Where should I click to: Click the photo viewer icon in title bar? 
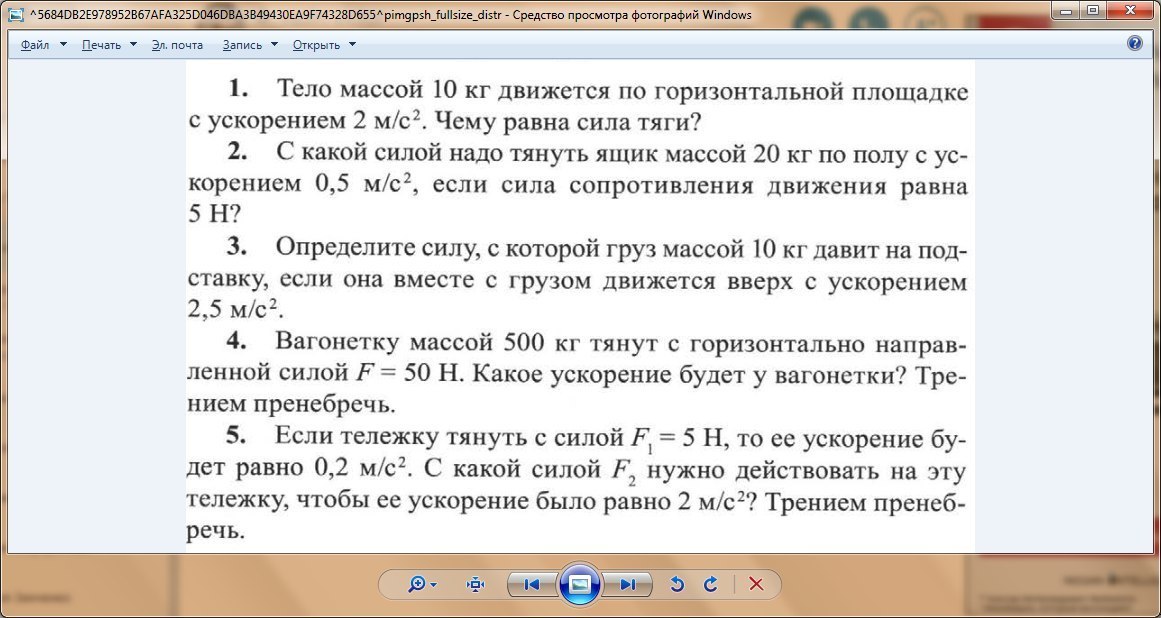coord(15,15)
